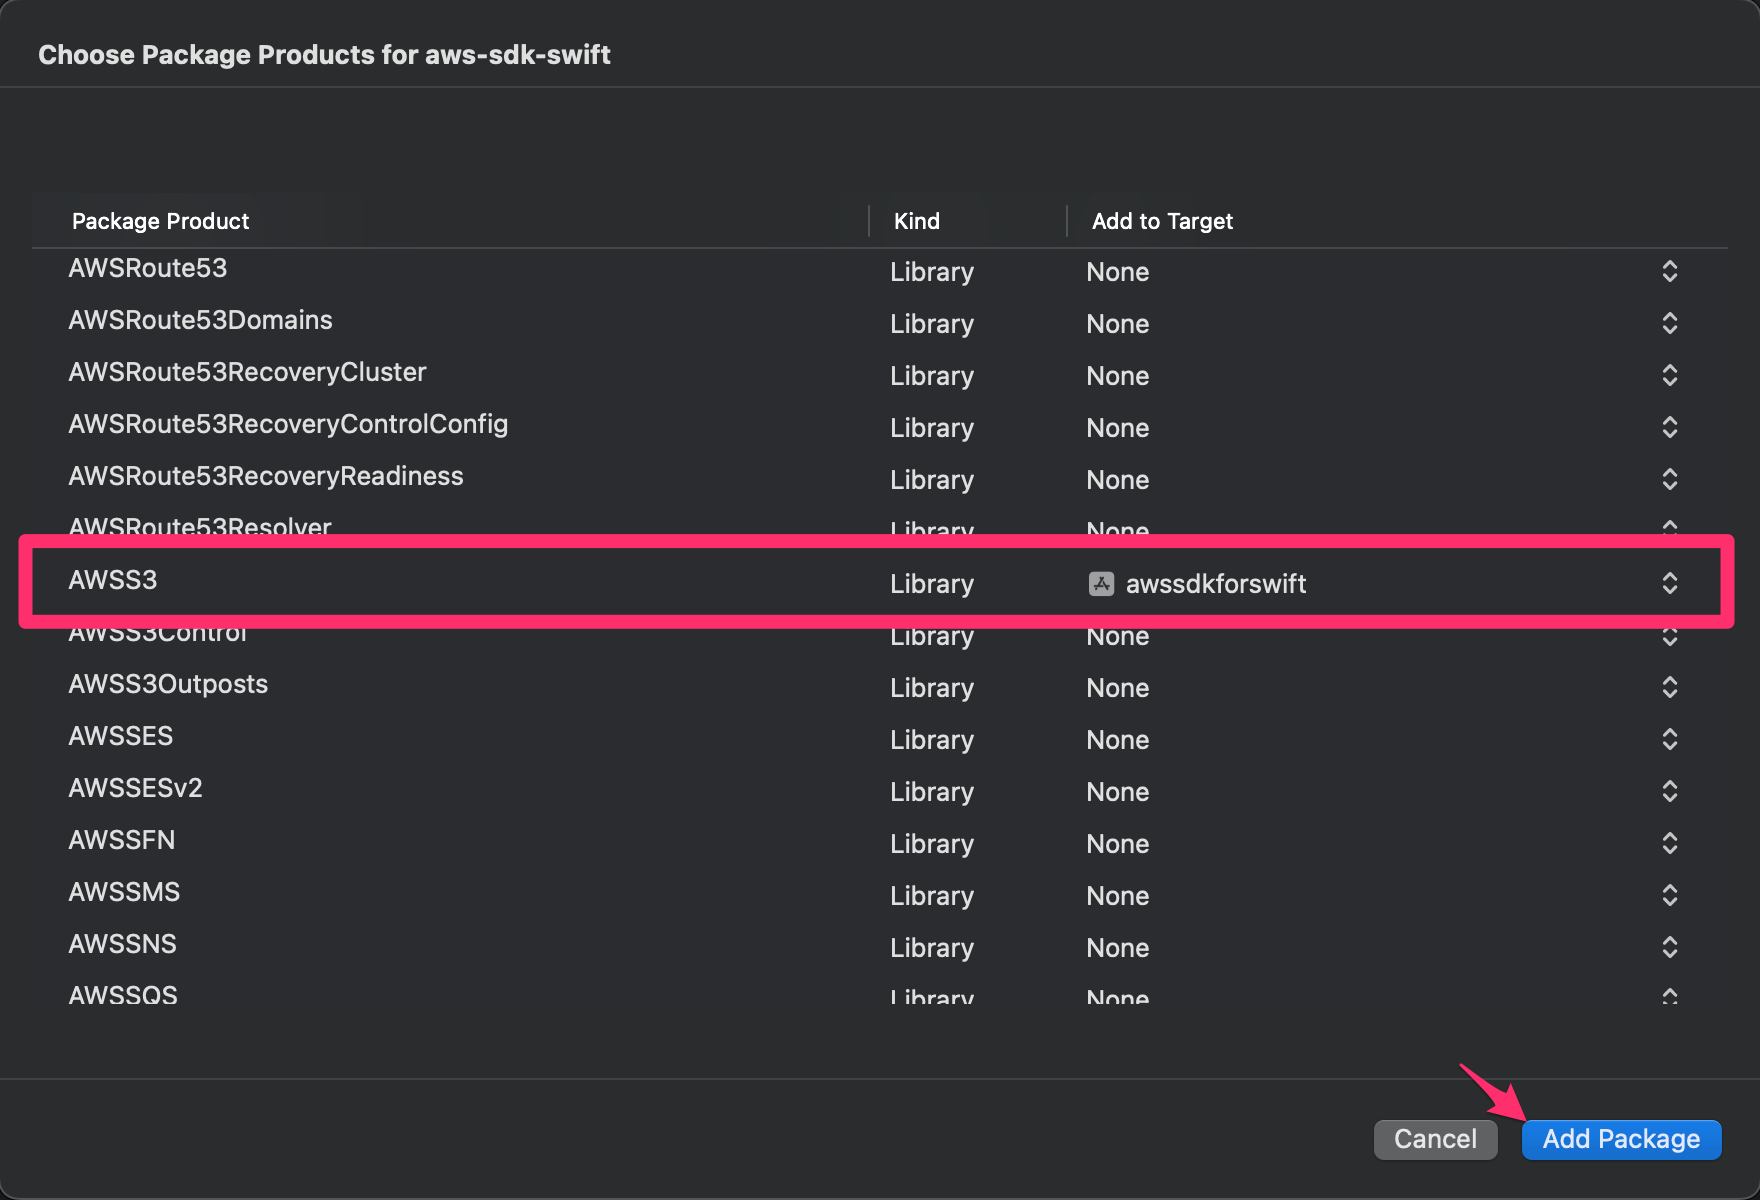Screen dimensions: 1760x1200
Task: Open the target dropdown for AWSSES
Action: click(x=1669, y=739)
